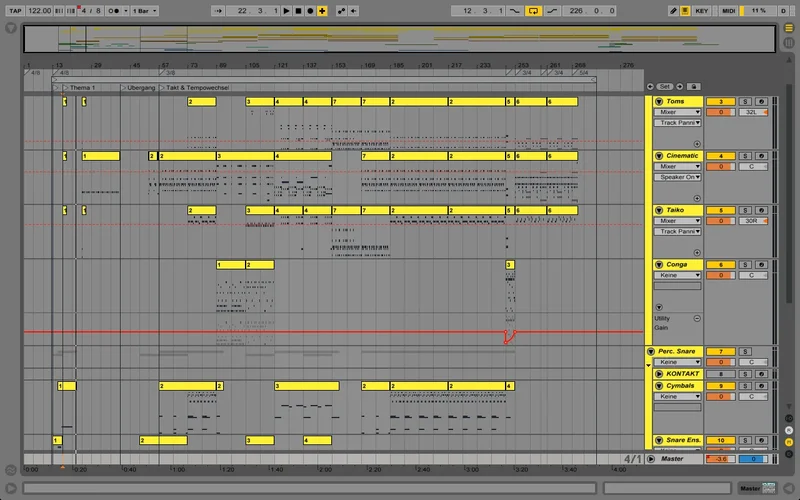Toggle the Loop switch
The image size is (800, 500).
click(x=533, y=11)
